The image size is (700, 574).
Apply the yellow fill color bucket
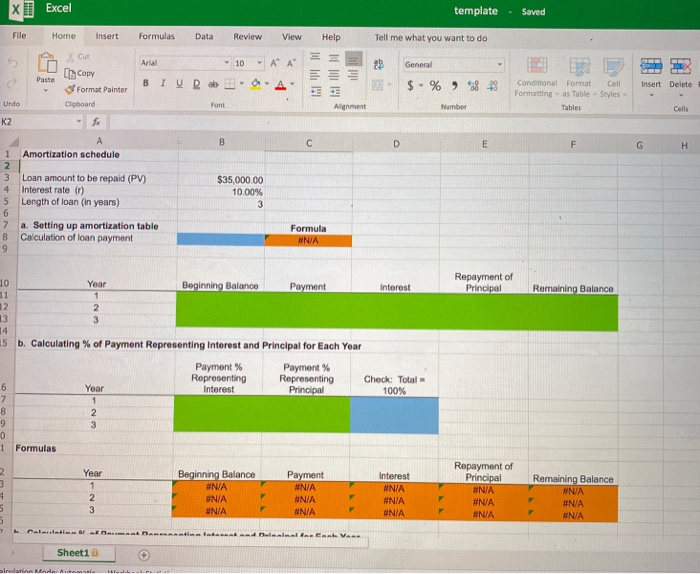(256, 84)
